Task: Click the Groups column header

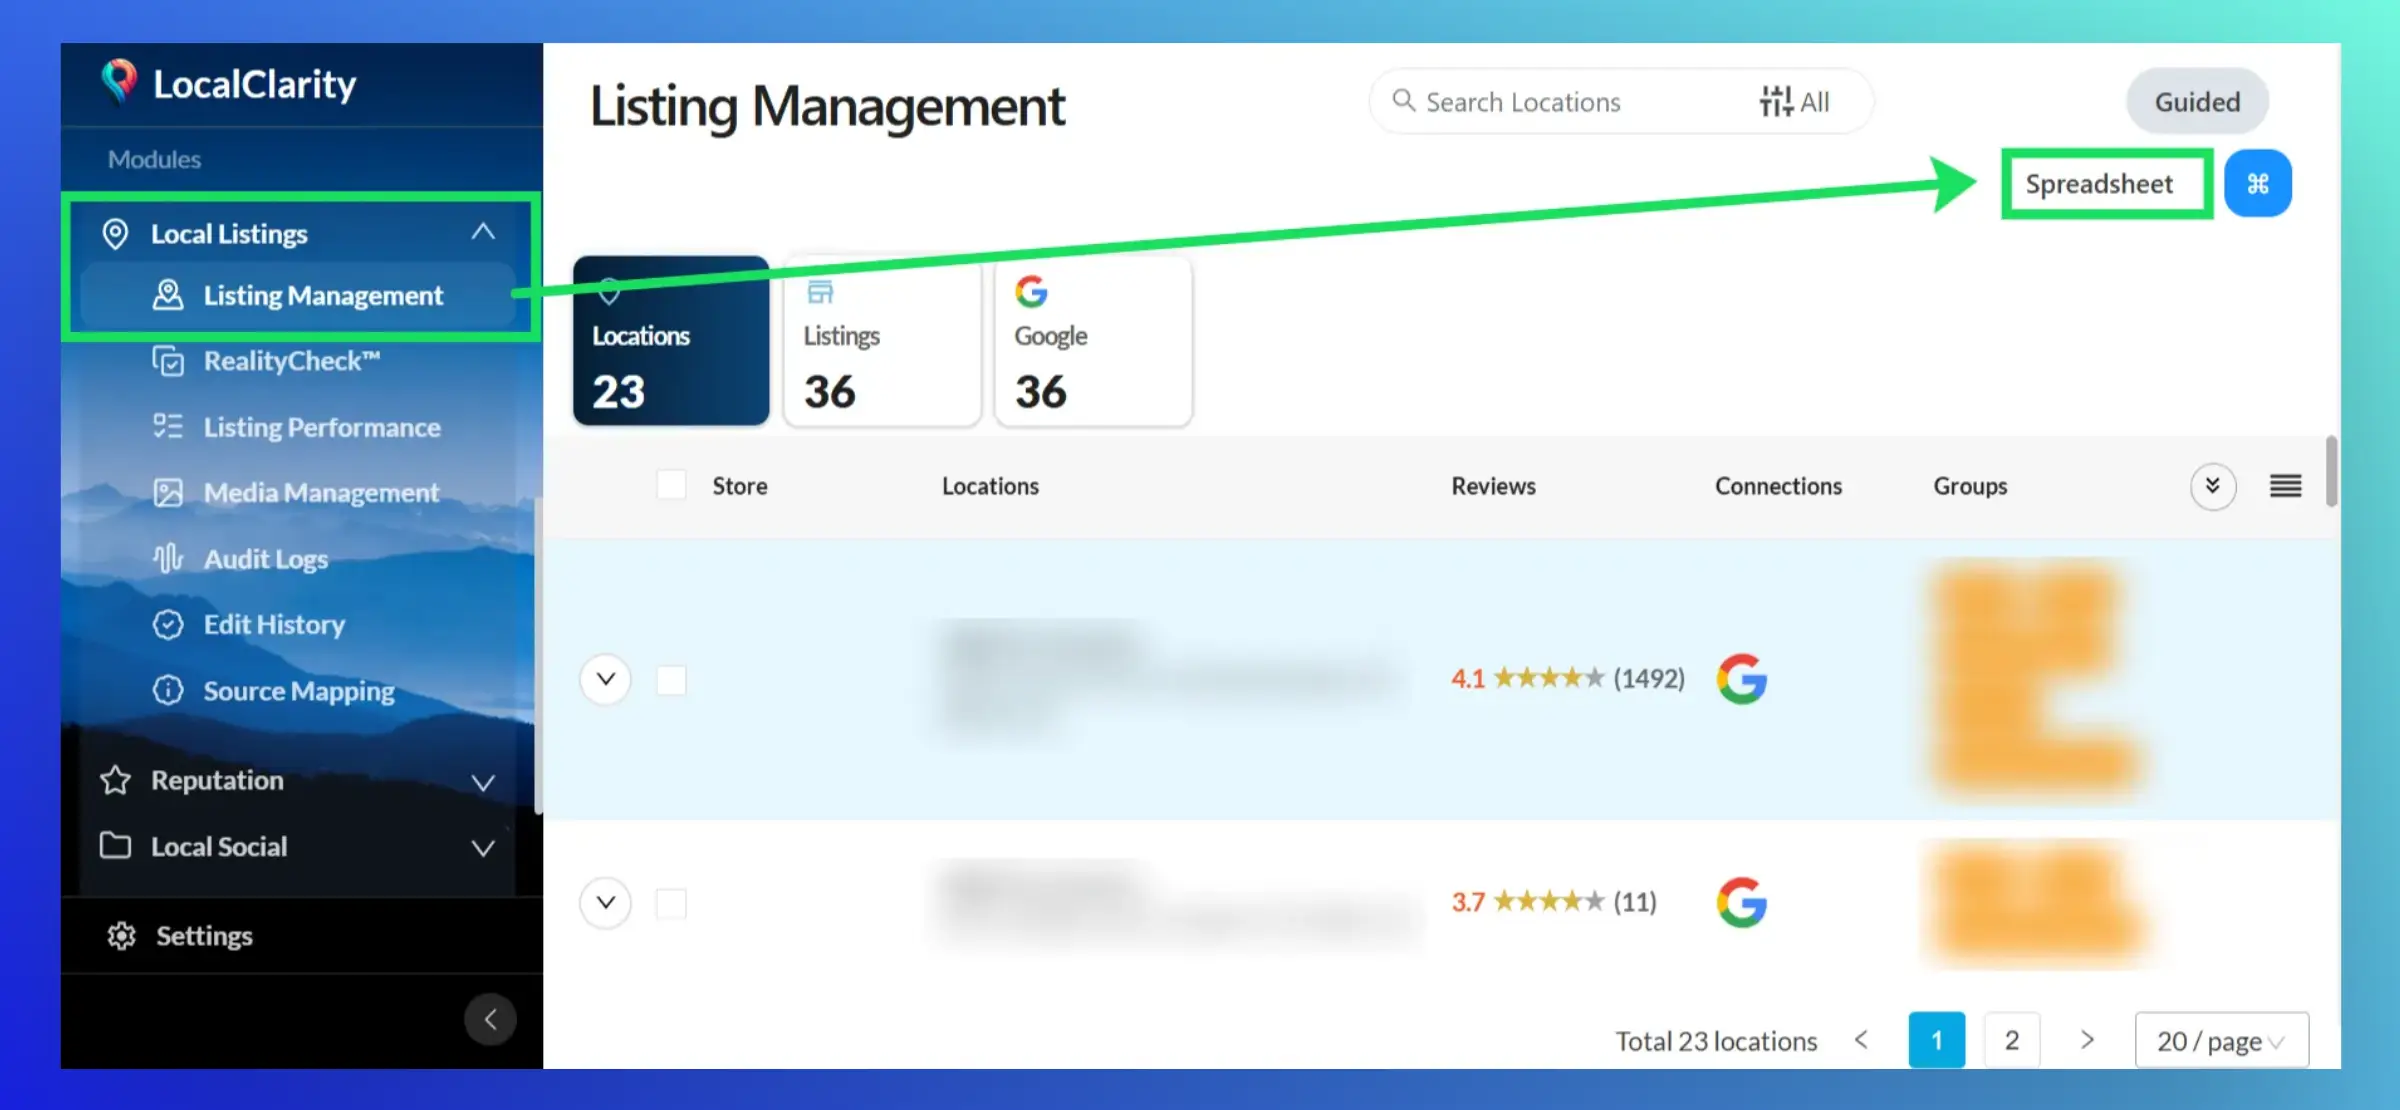Action: coord(1970,486)
